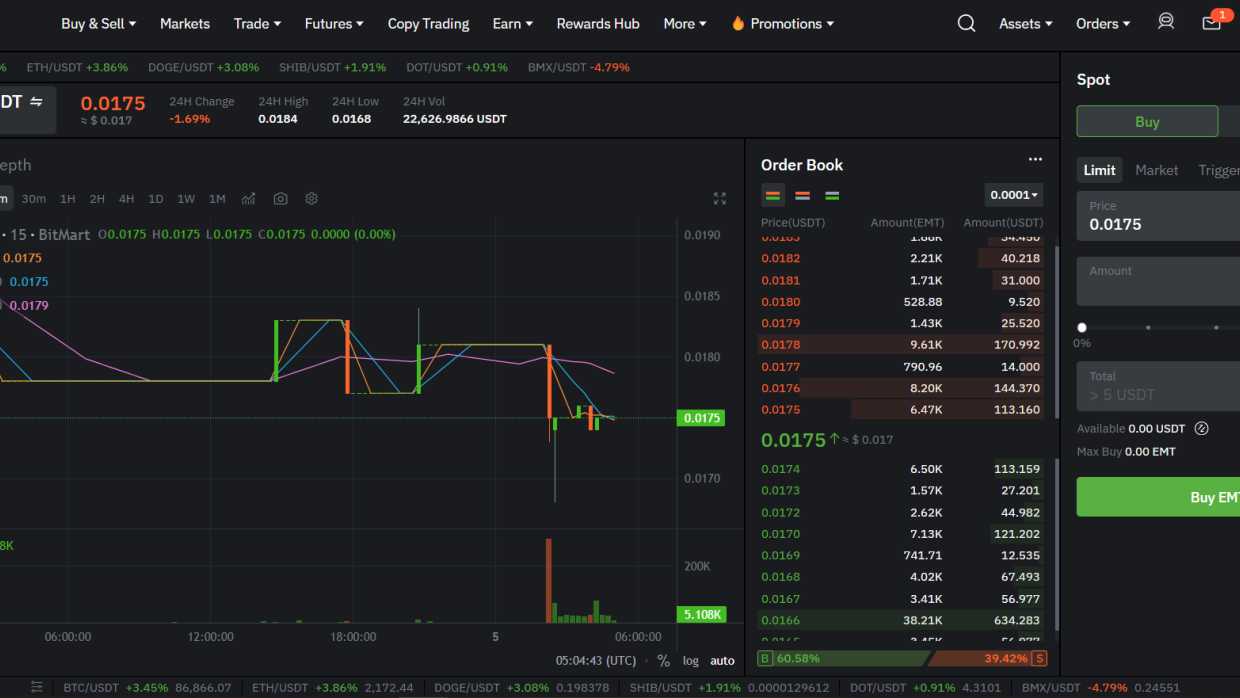This screenshot has height=698, width=1240.
Task: Select the Buy tab in Spot panel
Action: [1147, 121]
